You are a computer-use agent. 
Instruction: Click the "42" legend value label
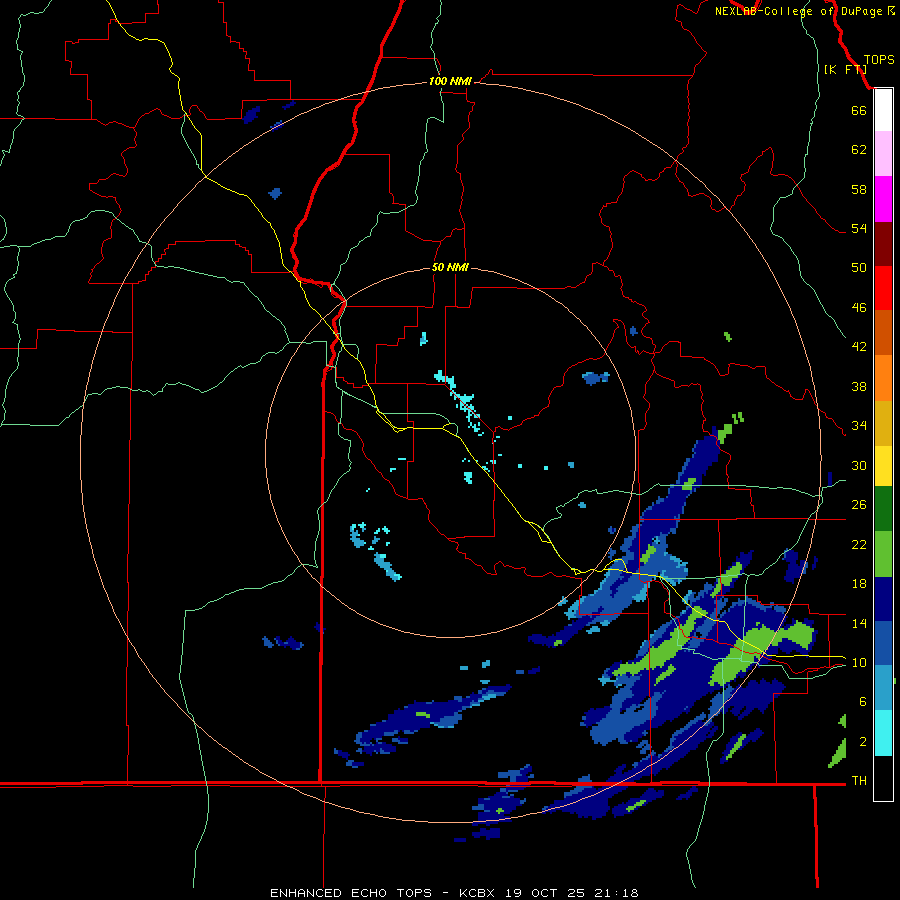tap(859, 346)
